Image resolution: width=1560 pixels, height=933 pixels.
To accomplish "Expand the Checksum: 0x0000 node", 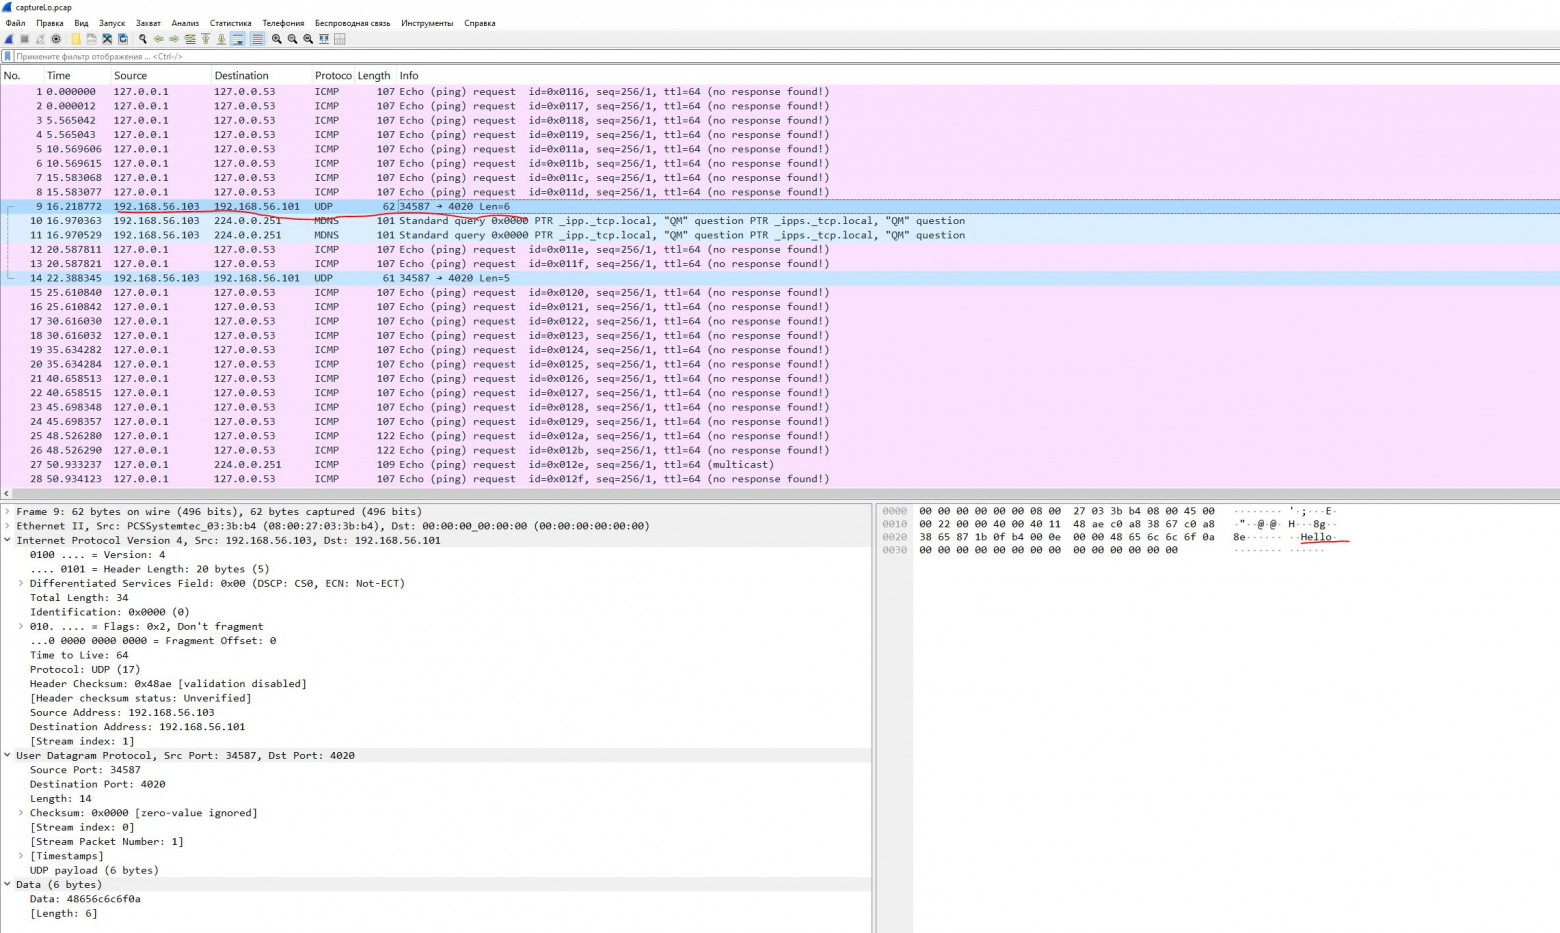I will [x=21, y=813].
